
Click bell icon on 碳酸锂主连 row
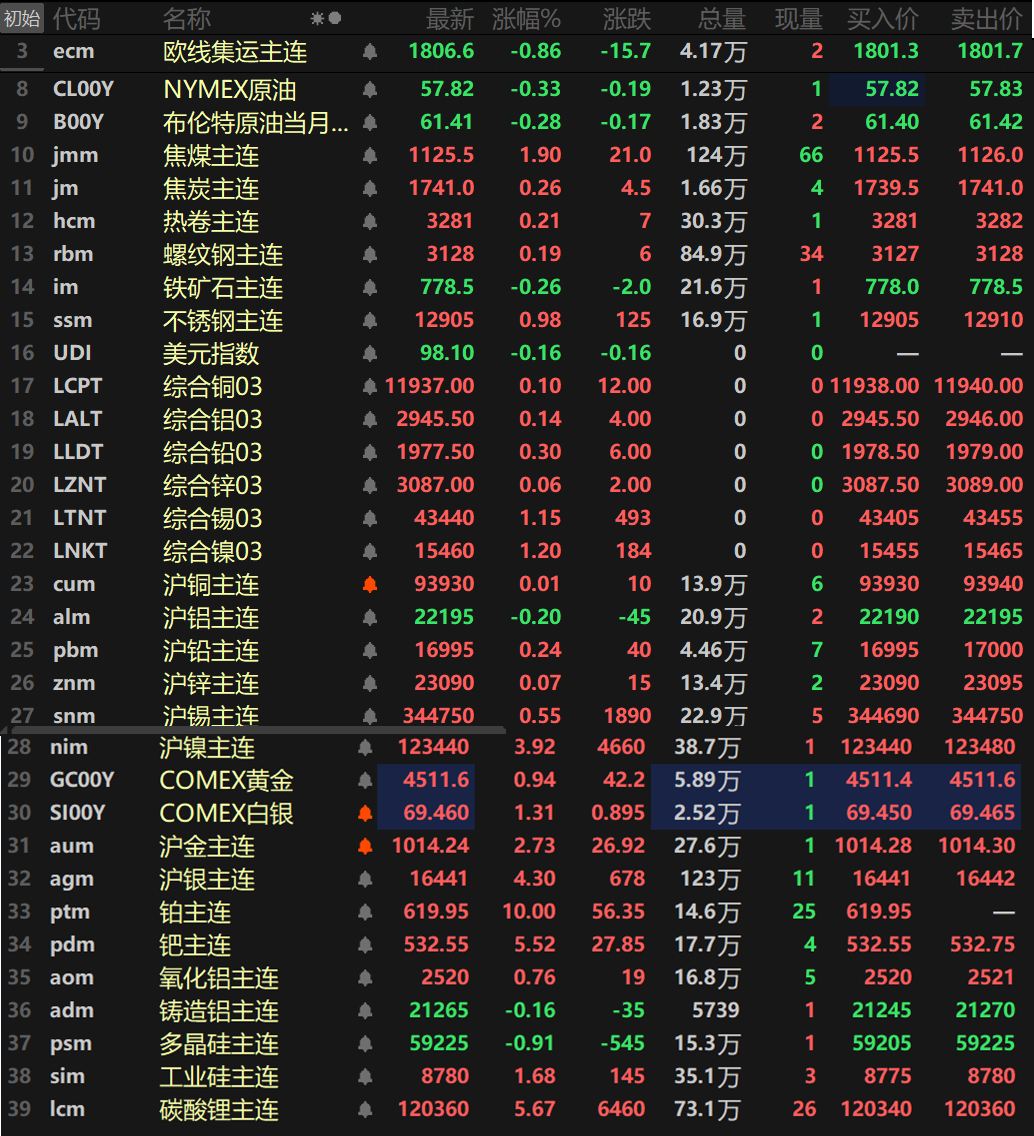pyautogui.click(x=365, y=1110)
